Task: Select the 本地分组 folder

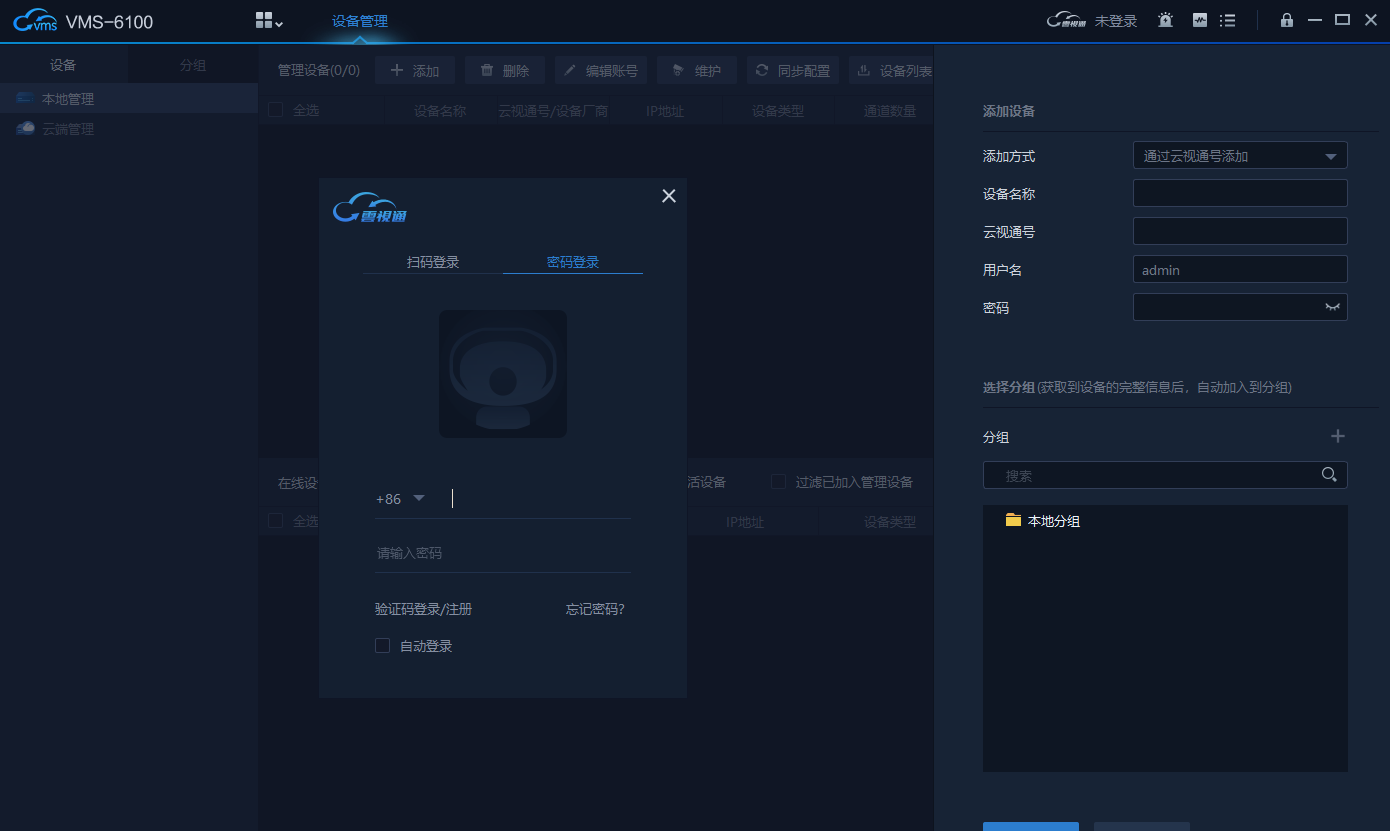Action: coord(1043,521)
